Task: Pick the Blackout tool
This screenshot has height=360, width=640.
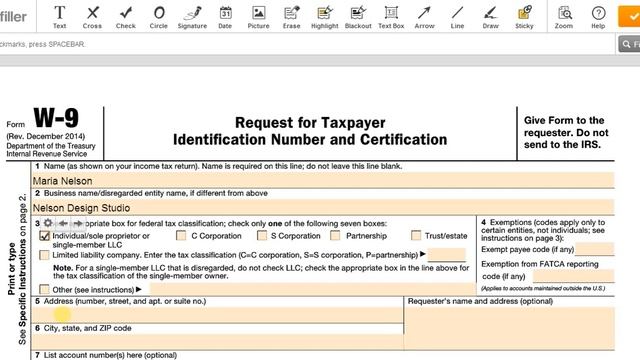Action: (358, 17)
